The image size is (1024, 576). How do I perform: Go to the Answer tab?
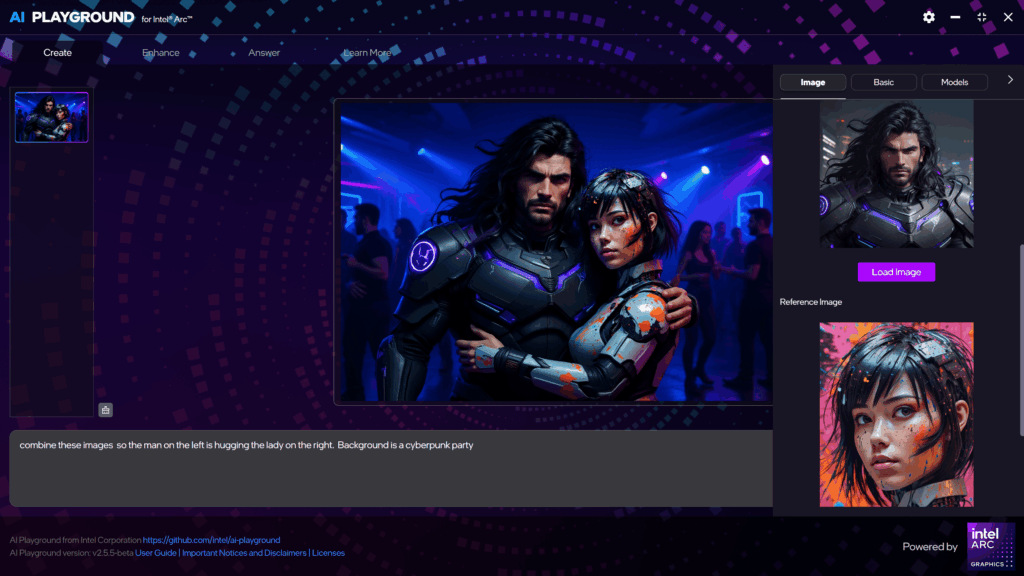pos(264,53)
